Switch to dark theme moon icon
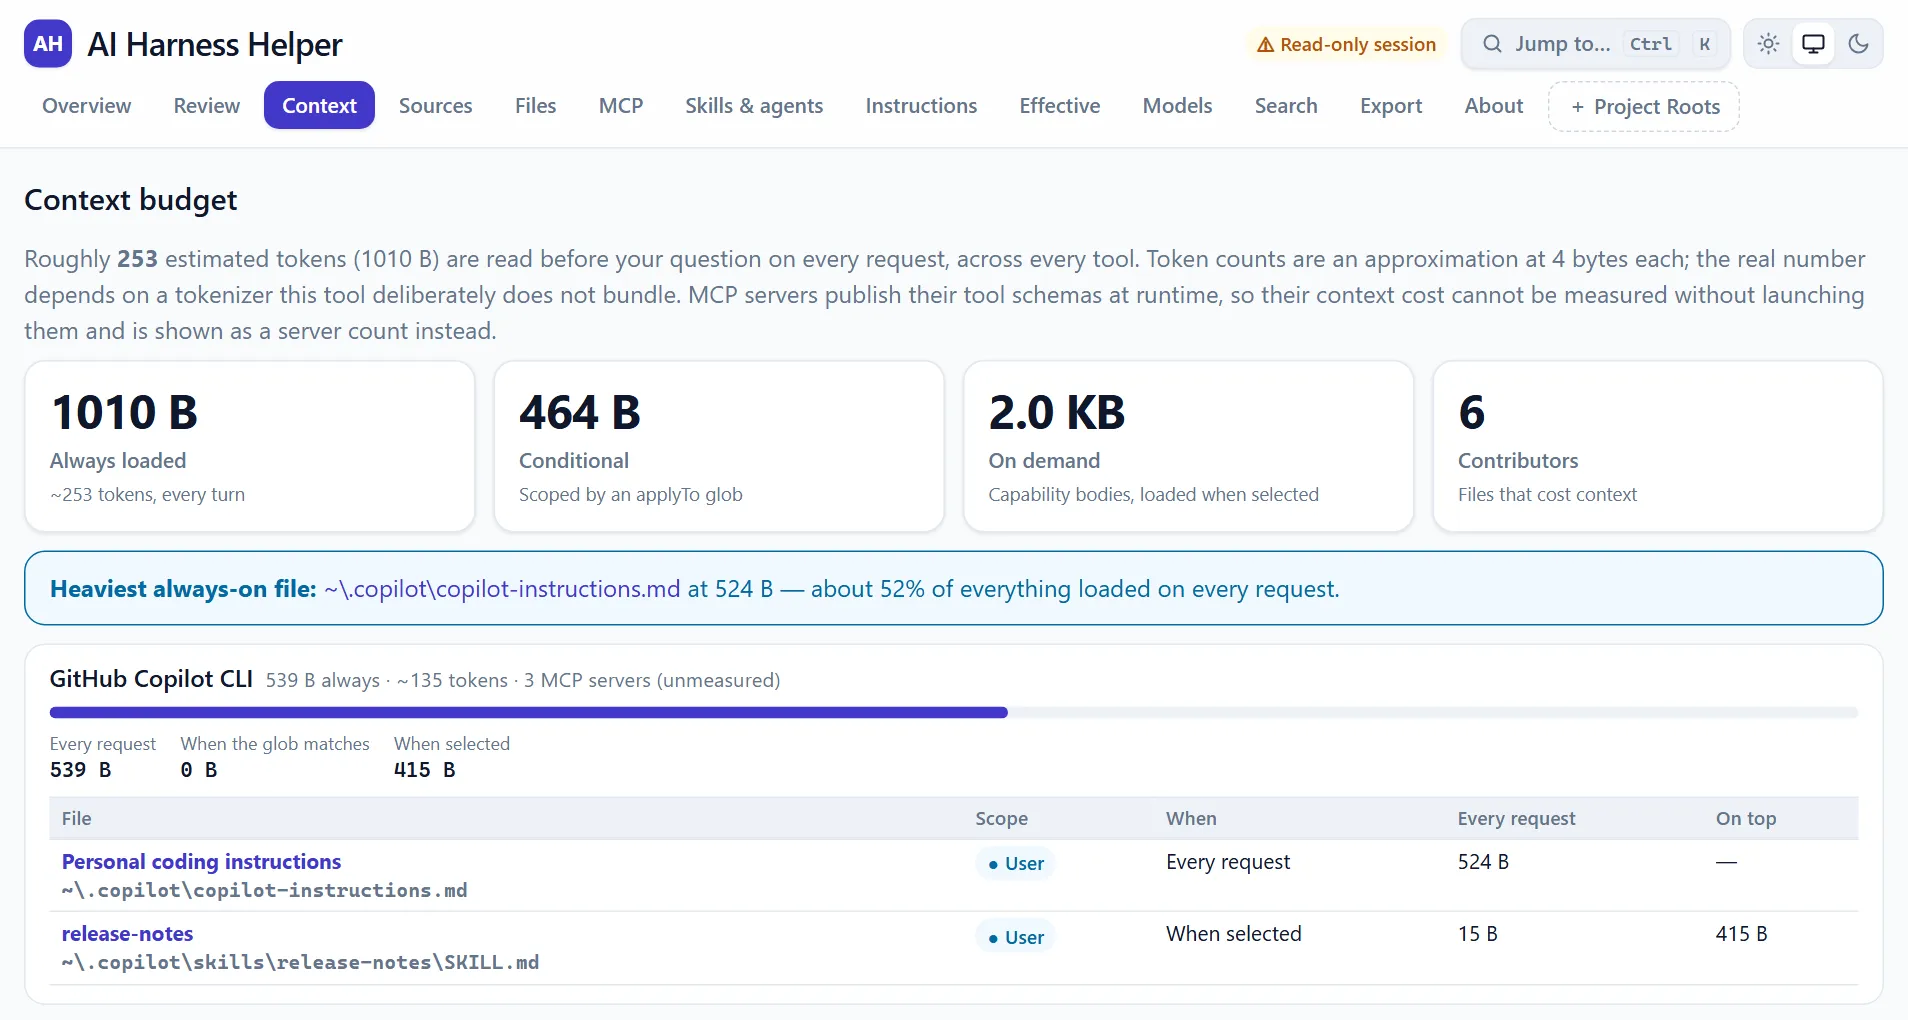This screenshot has height=1020, width=1908. click(1858, 44)
